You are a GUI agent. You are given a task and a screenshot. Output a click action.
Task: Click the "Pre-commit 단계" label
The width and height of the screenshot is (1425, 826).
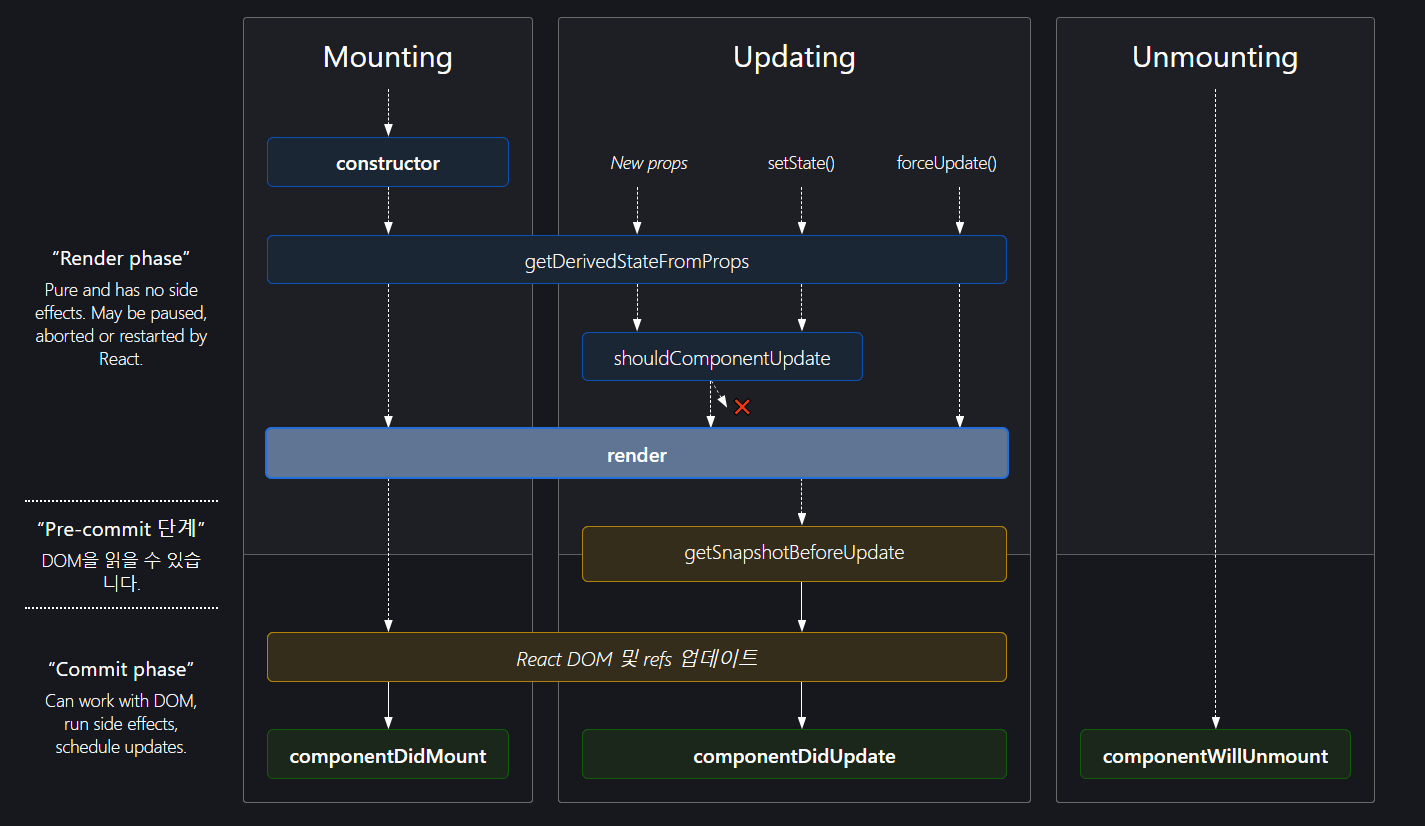pos(121,529)
